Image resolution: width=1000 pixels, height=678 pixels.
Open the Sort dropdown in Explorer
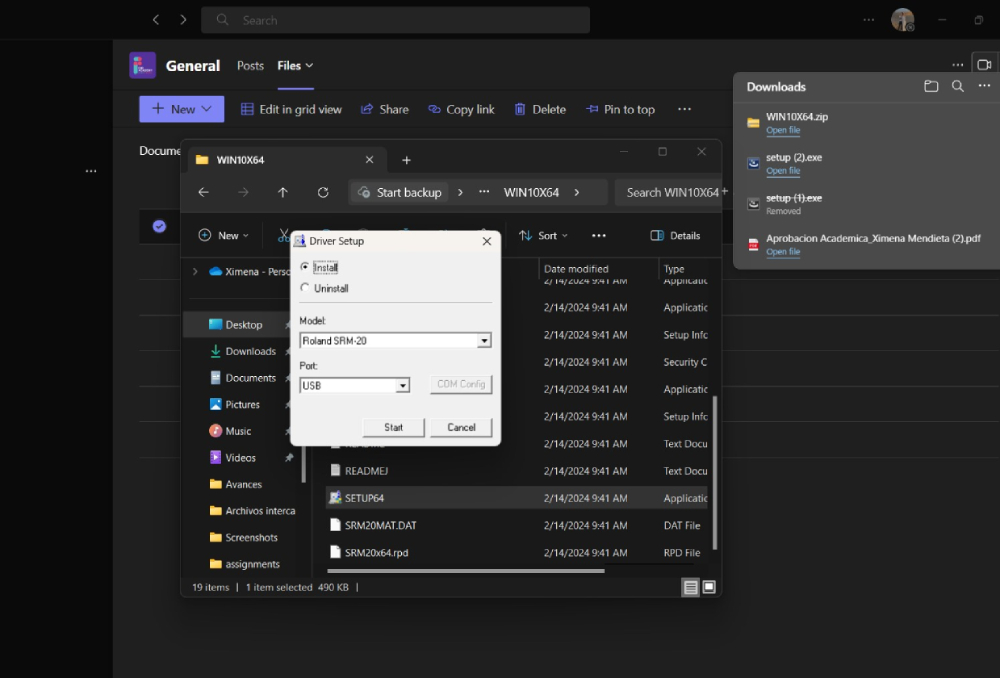[x=543, y=235]
